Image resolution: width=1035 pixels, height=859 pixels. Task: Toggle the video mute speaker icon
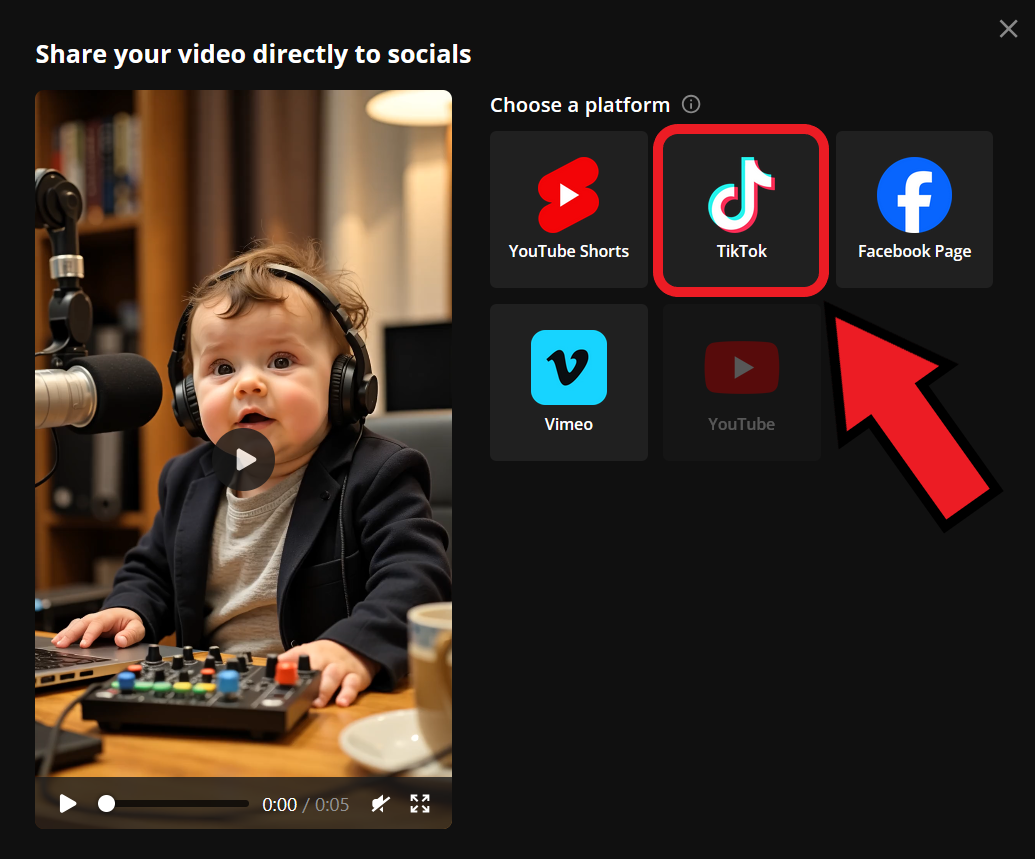click(x=380, y=804)
